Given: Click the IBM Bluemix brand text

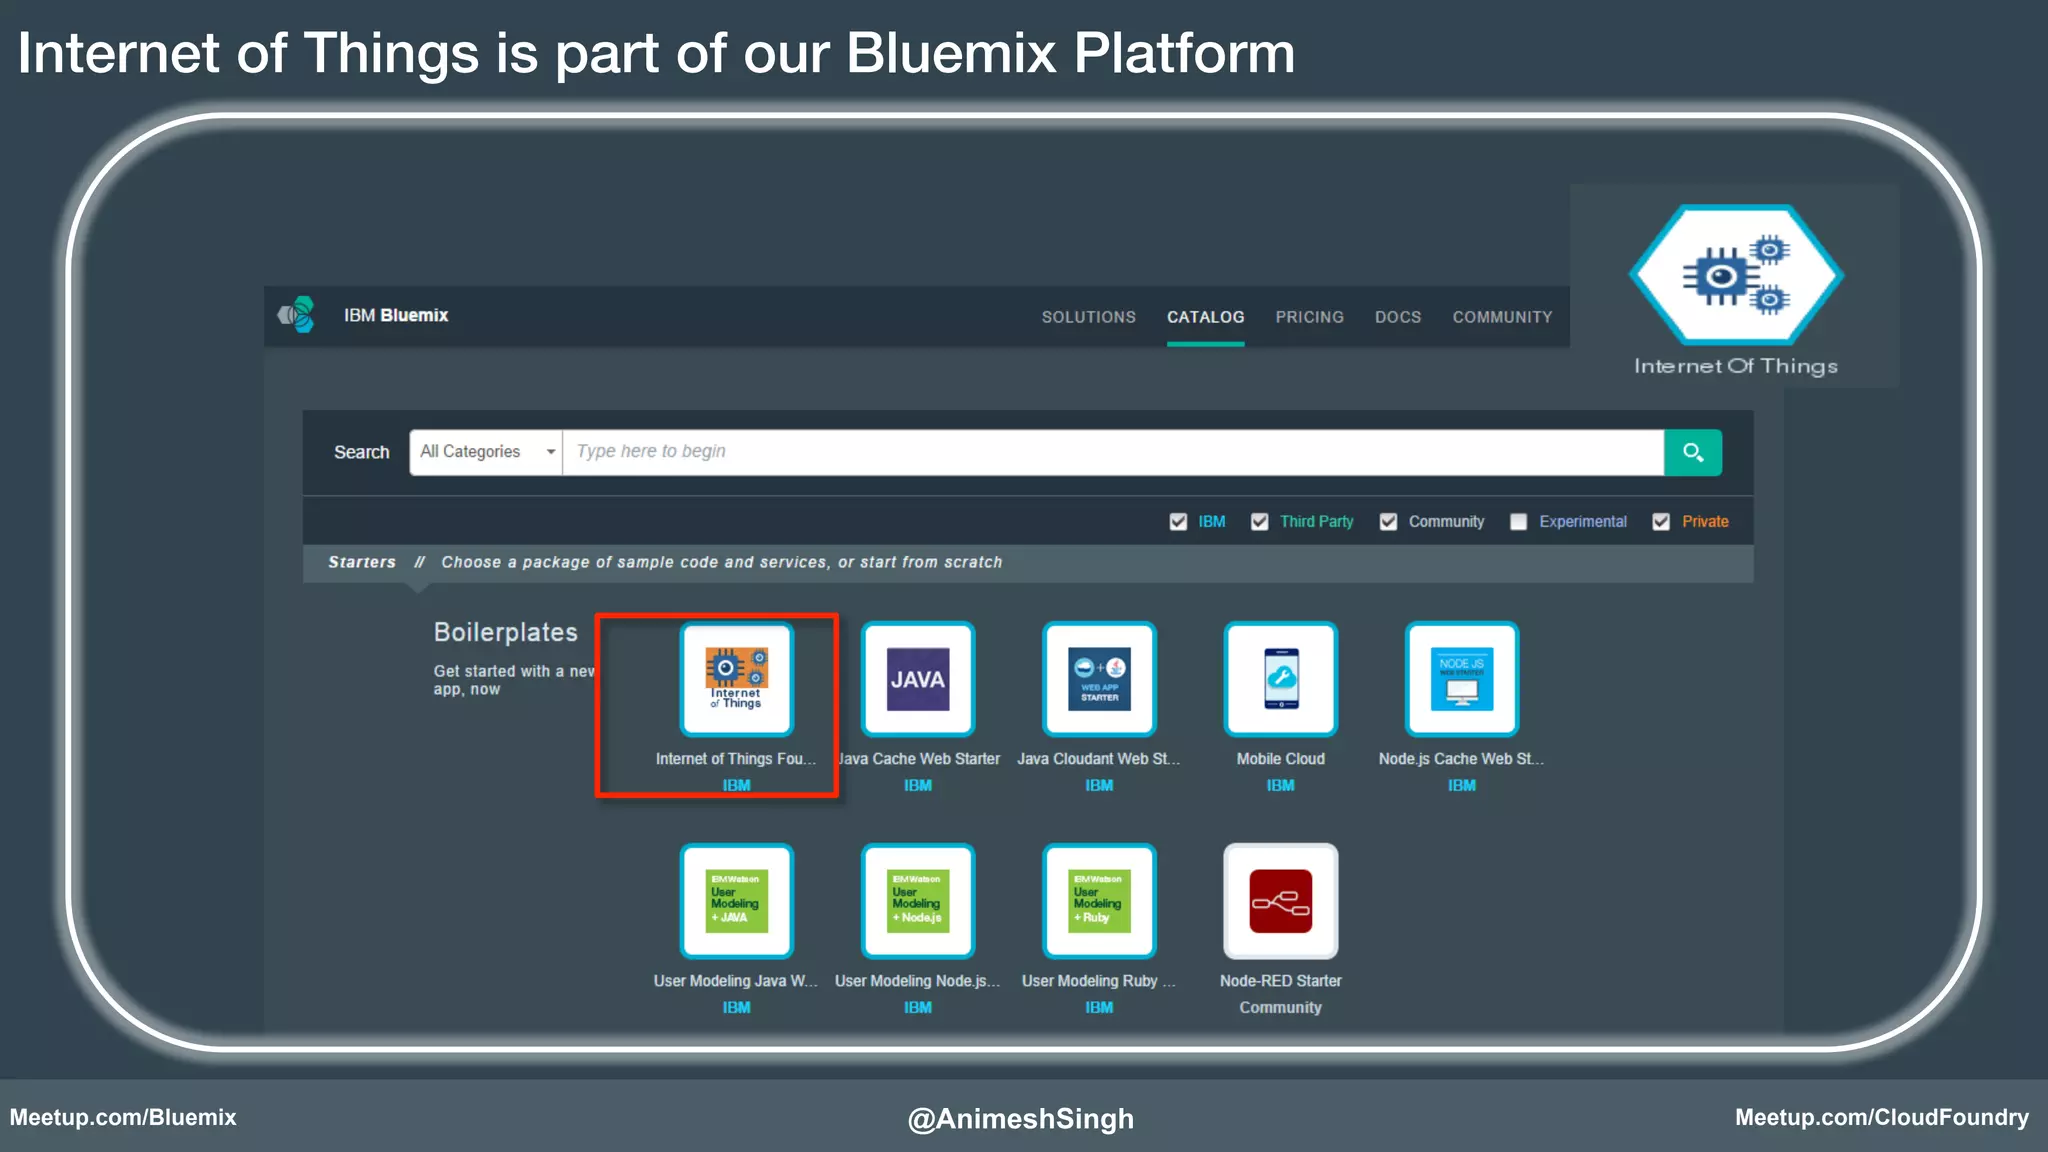Looking at the screenshot, I should (396, 315).
